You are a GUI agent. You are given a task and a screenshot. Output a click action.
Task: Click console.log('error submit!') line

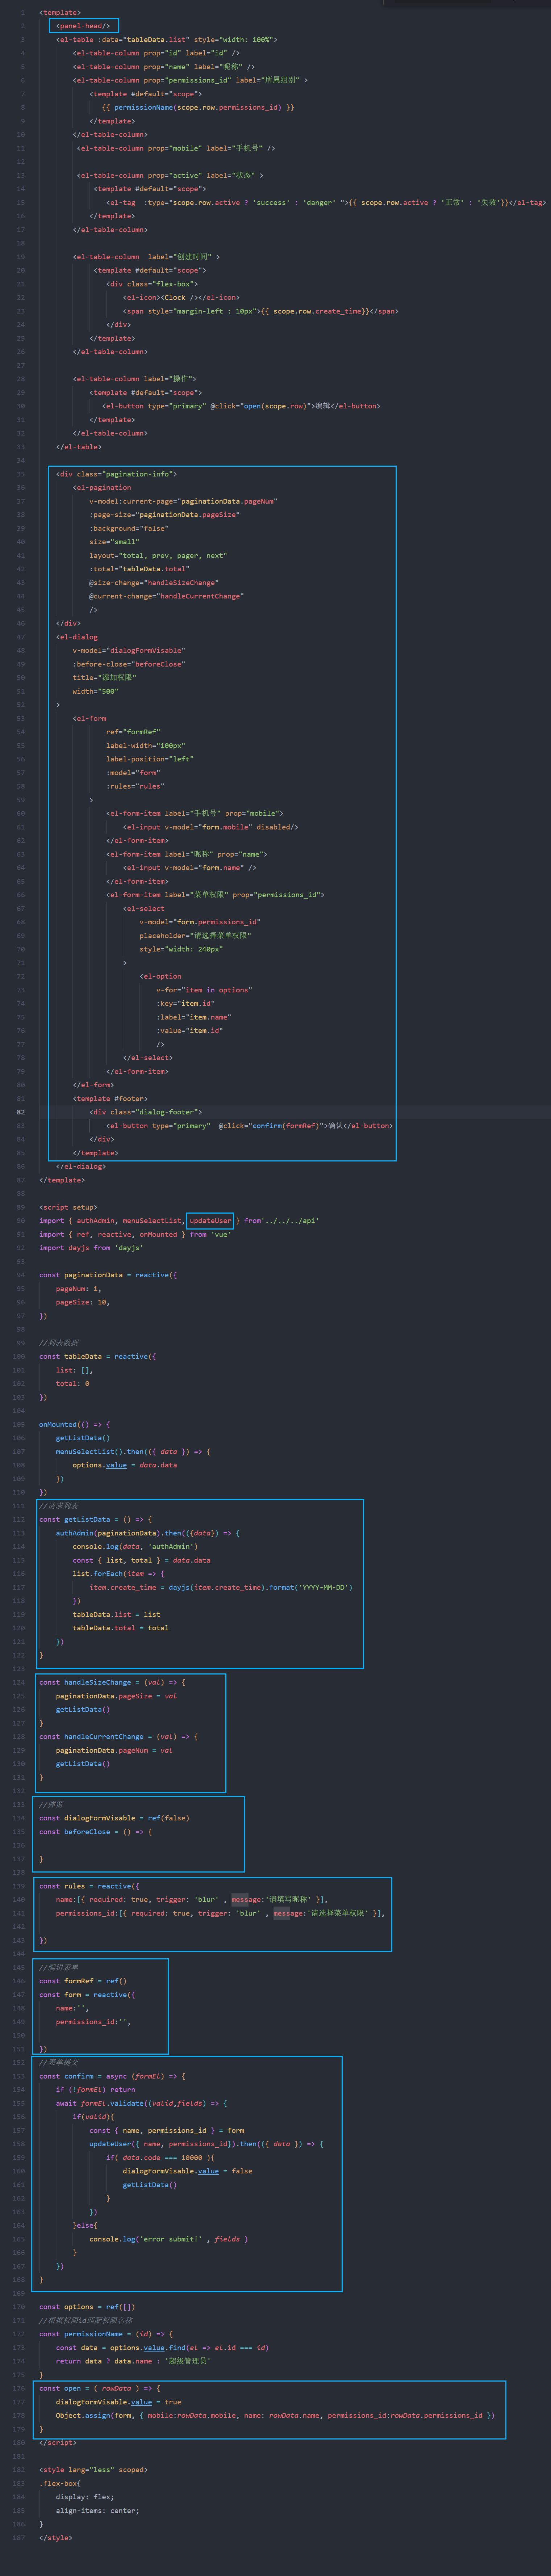pyautogui.click(x=168, y=2239)
